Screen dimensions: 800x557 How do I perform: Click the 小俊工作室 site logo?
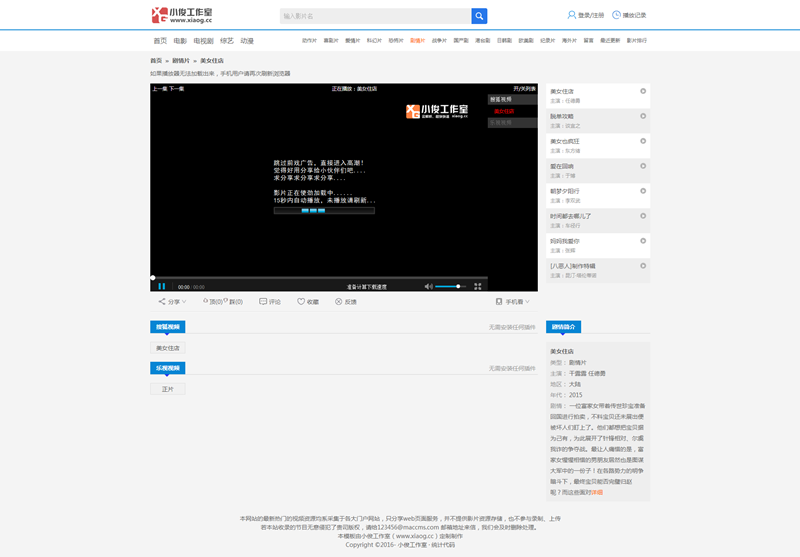coord(182,15)
